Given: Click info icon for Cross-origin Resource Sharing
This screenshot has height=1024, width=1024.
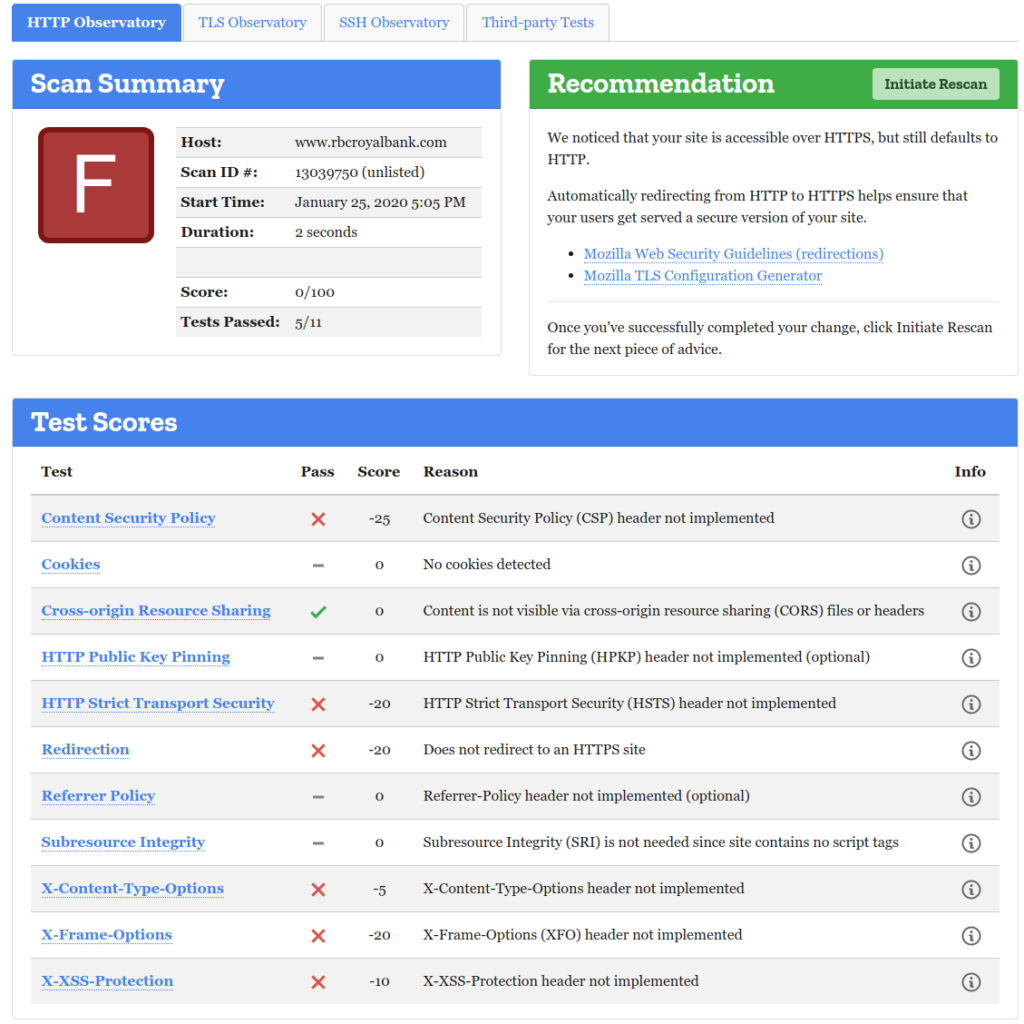Looking at the screenshot, I should coord(970,611).
